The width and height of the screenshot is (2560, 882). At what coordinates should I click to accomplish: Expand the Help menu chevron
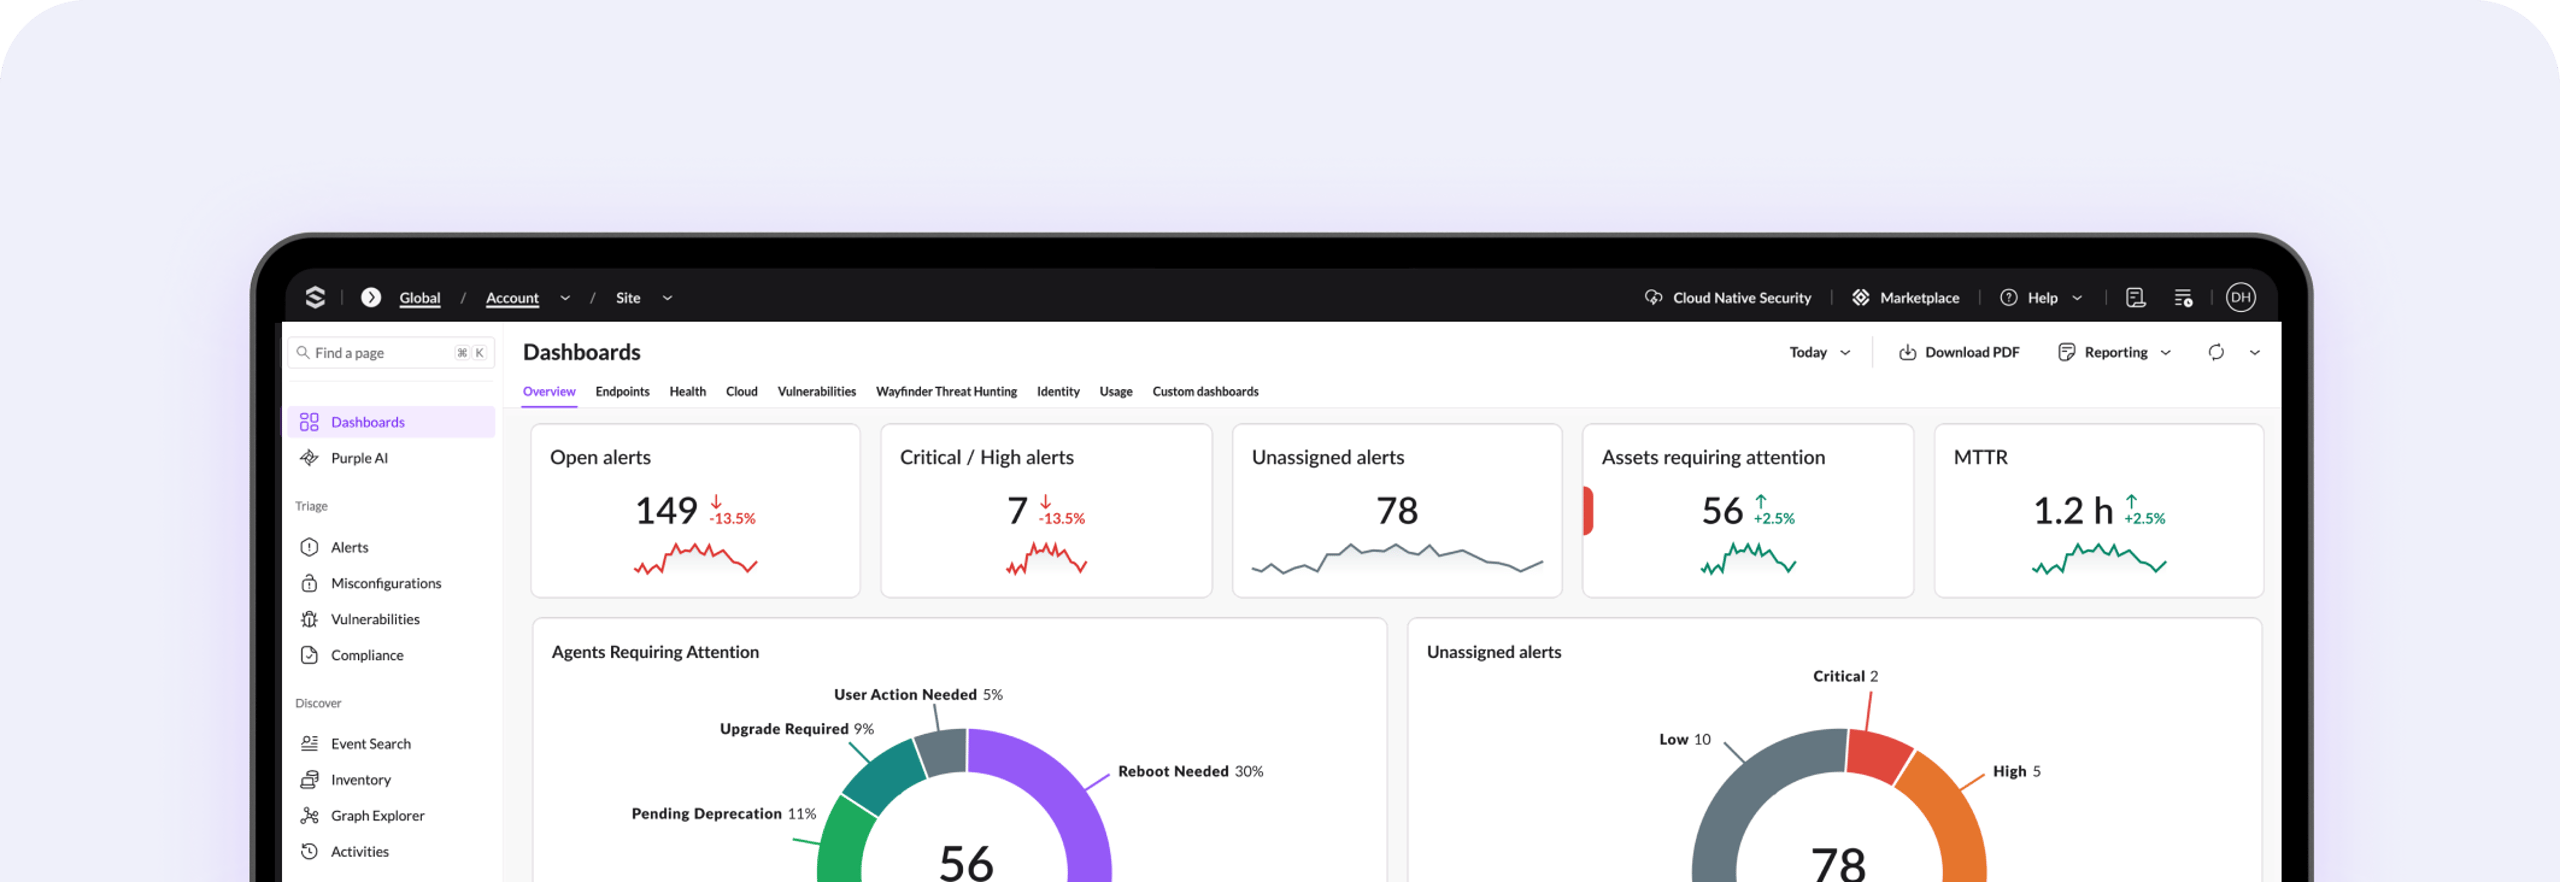tap(2077, 298)
